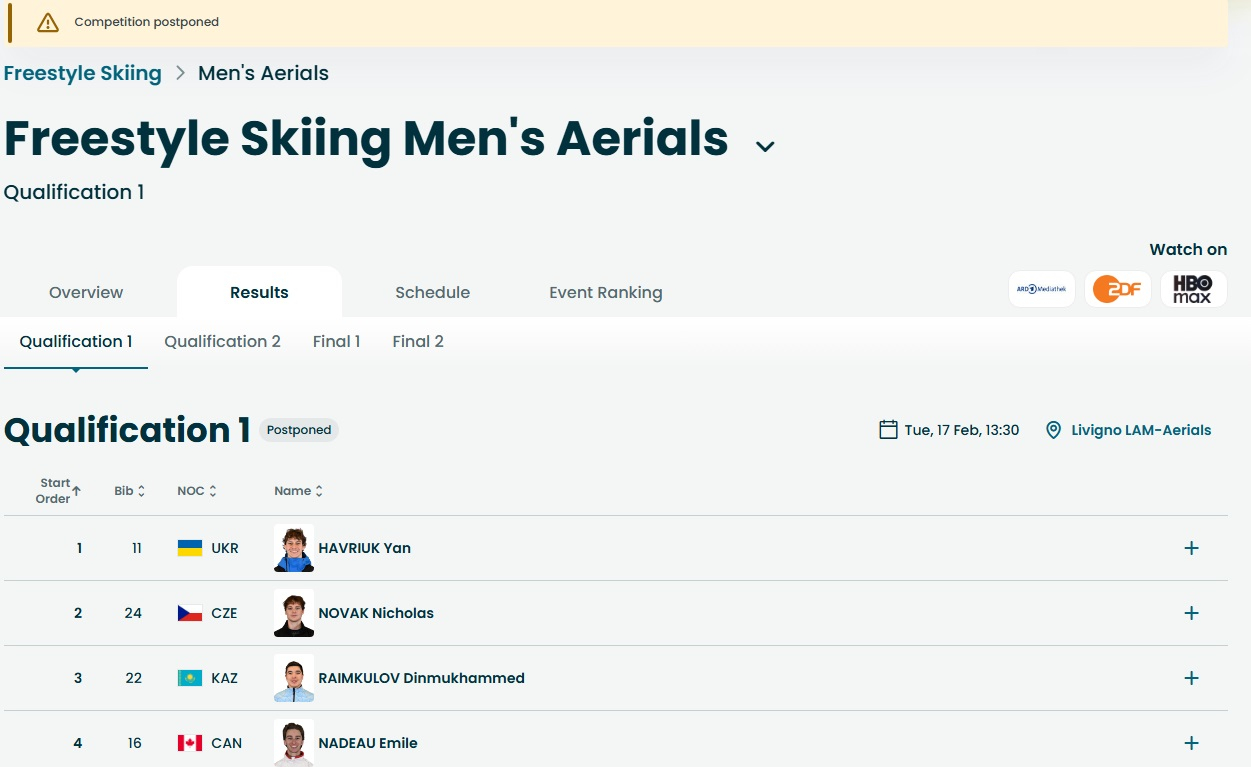Viewport: 1251px width, 767px height.
Task: Expand RAIMKULOV Dinmukhammed row details
Action: coord(1191,678)
